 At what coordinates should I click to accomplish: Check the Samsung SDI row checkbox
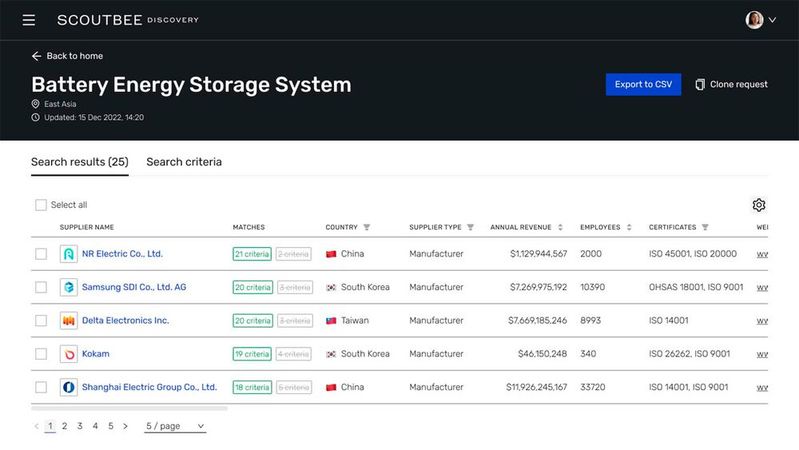tap(41, 287)
